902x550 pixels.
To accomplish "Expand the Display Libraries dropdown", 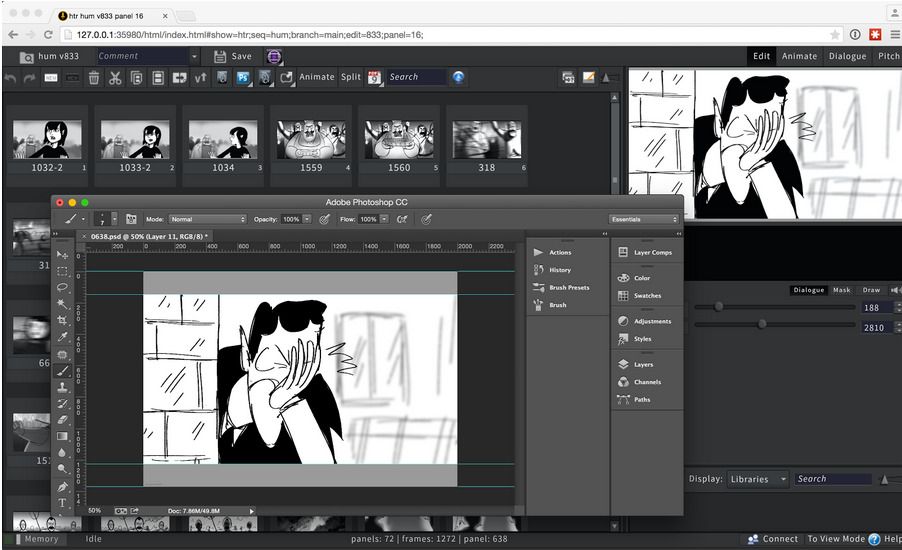I will pos(758,479).
